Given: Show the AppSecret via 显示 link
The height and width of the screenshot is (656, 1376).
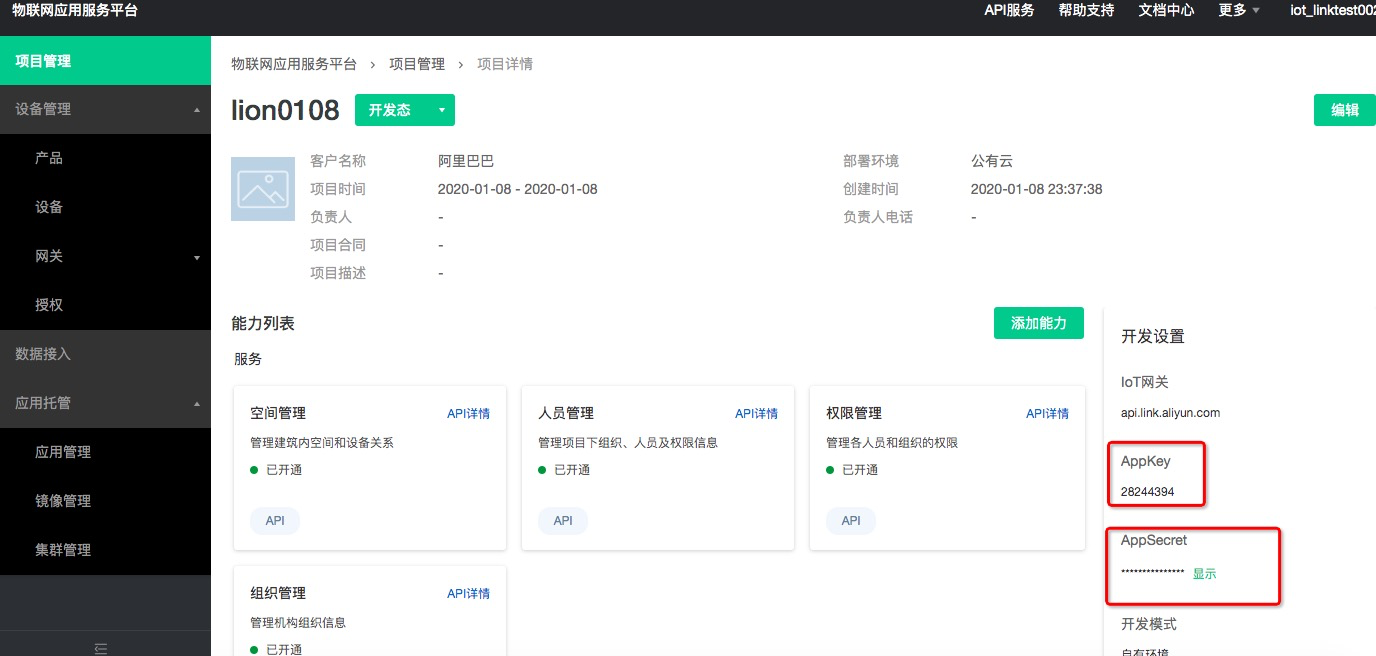Looking at the screenshot, I should click(1204, 574).
